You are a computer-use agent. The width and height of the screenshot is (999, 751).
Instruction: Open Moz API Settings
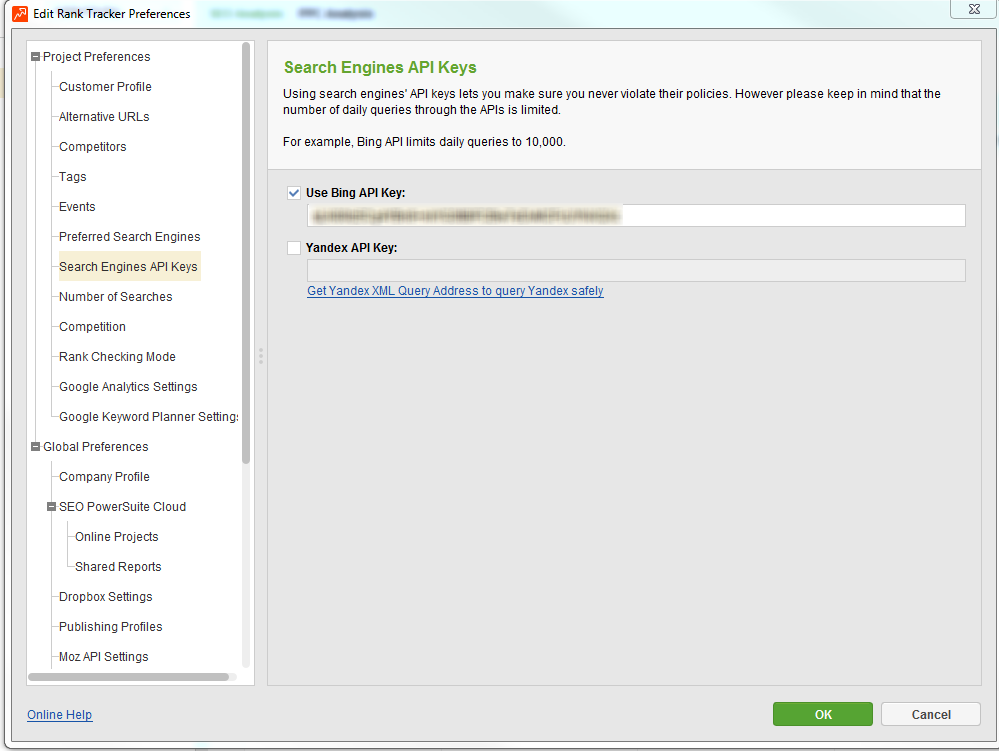coord(103,656)
